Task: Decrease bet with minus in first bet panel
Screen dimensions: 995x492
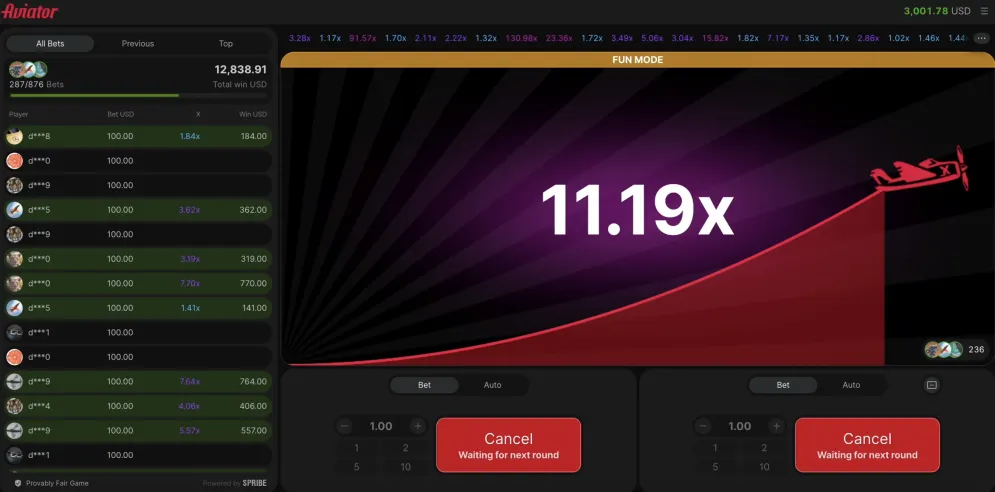Action: tap(345, 426)
